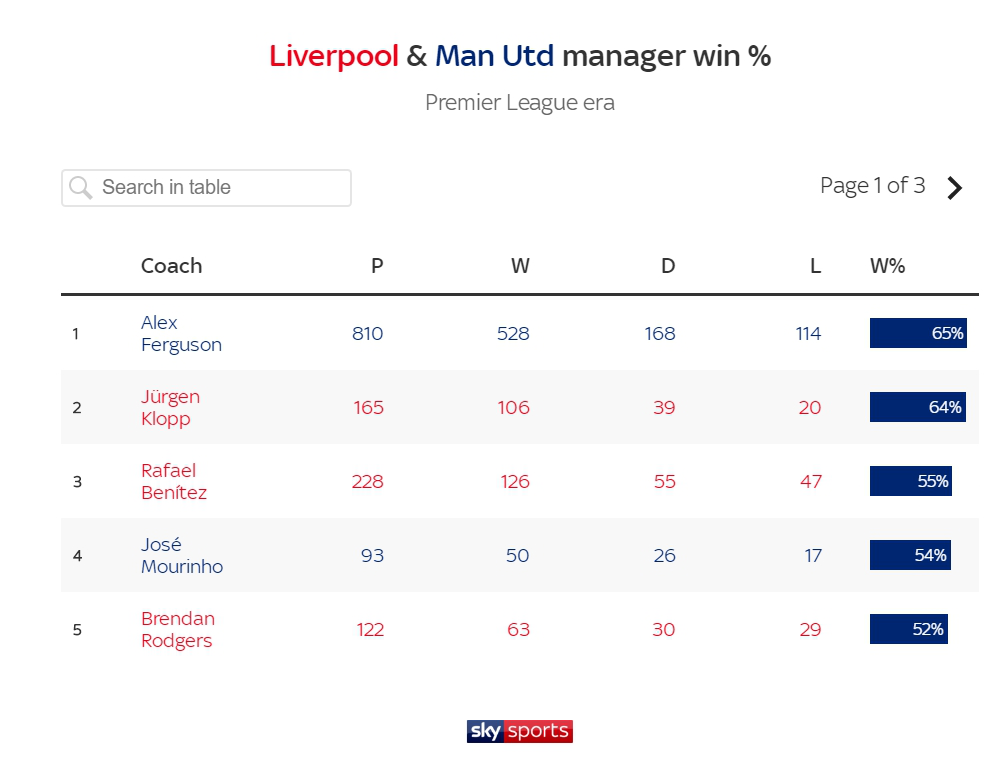Click Ferguson's 810 games played value

point(368,334)
